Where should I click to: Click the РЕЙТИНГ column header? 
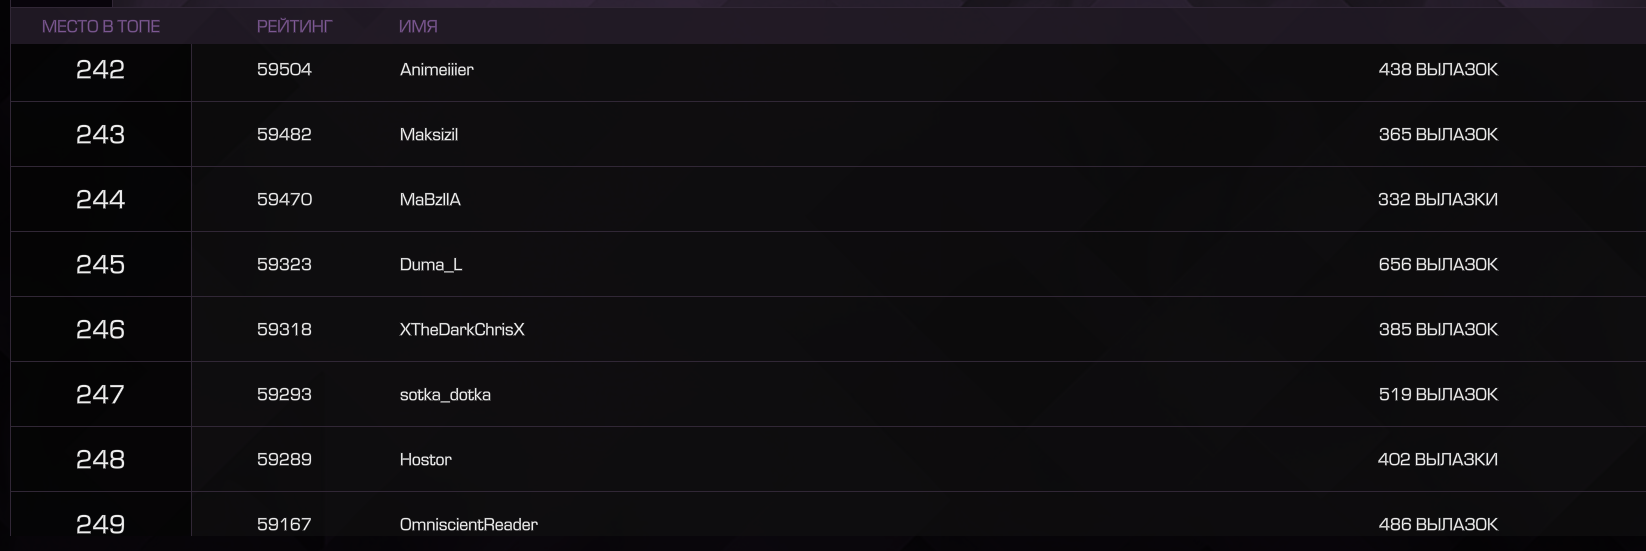point(294,27)
